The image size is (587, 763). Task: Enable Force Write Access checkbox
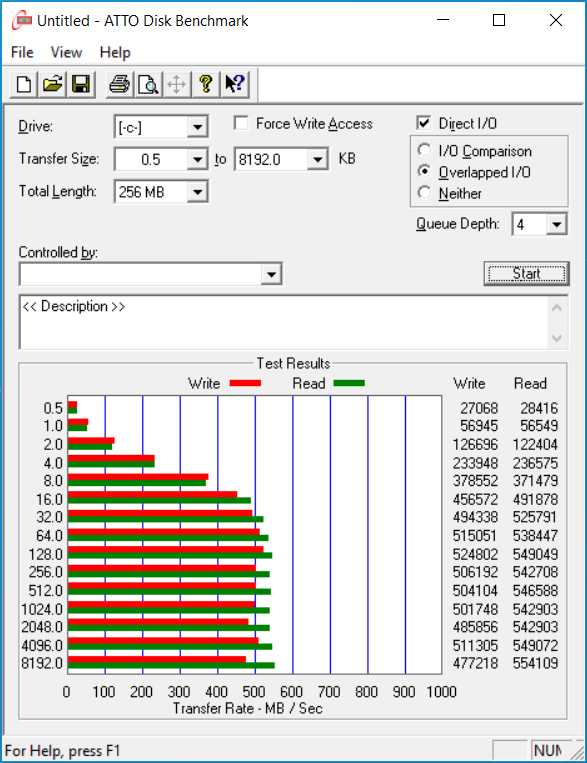241,123
